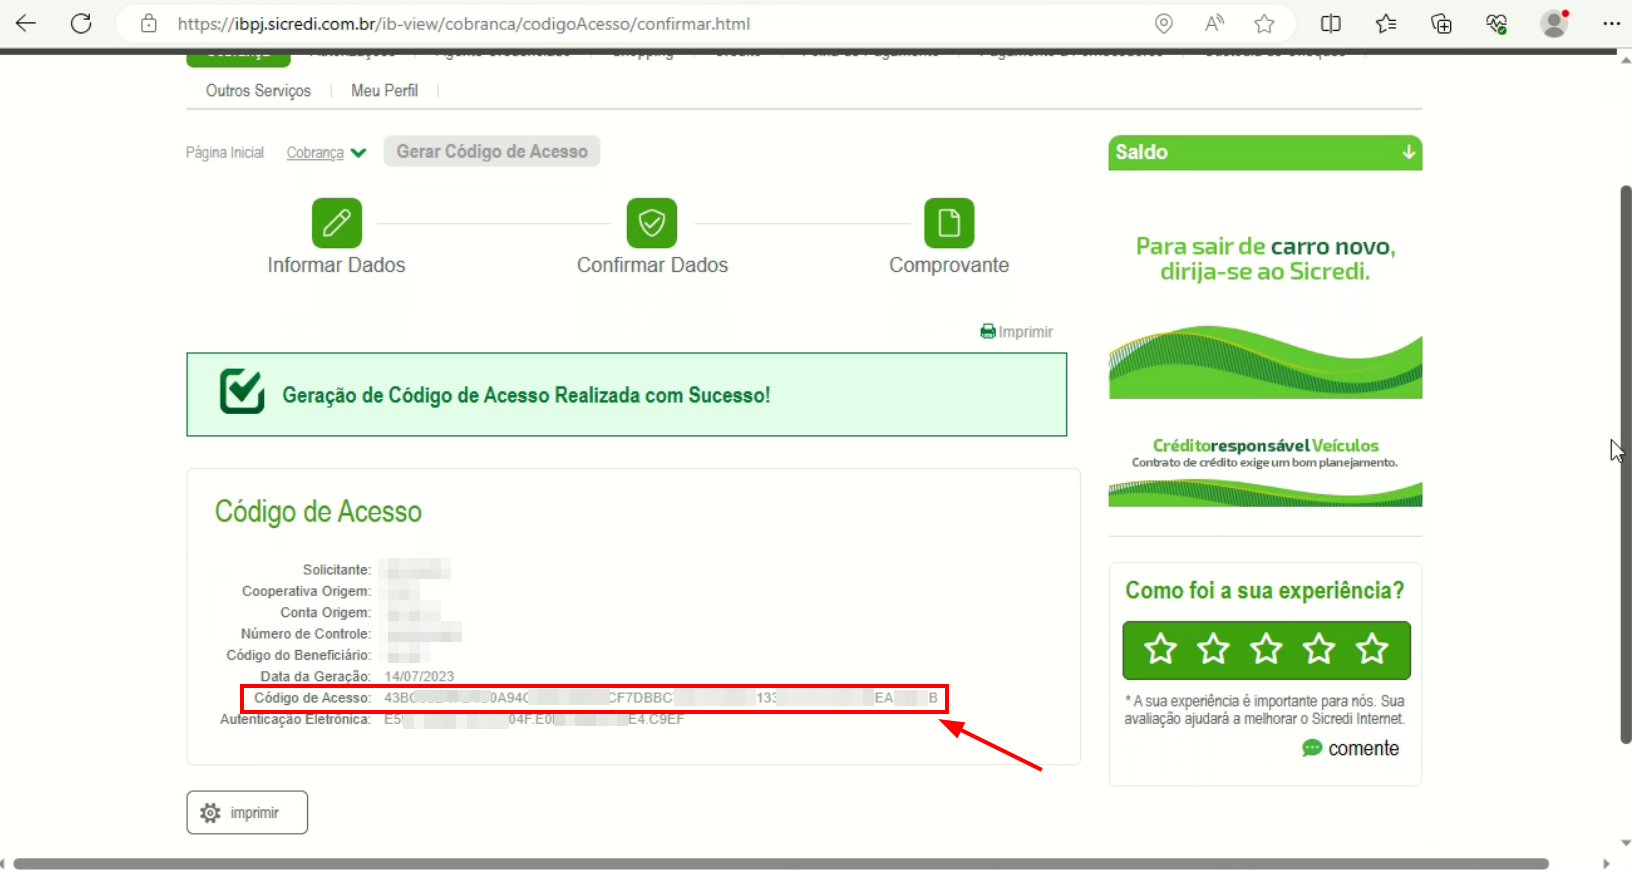Click the Confirmar Dados step label
The image size is (1632, 871).
pos(652,265)
